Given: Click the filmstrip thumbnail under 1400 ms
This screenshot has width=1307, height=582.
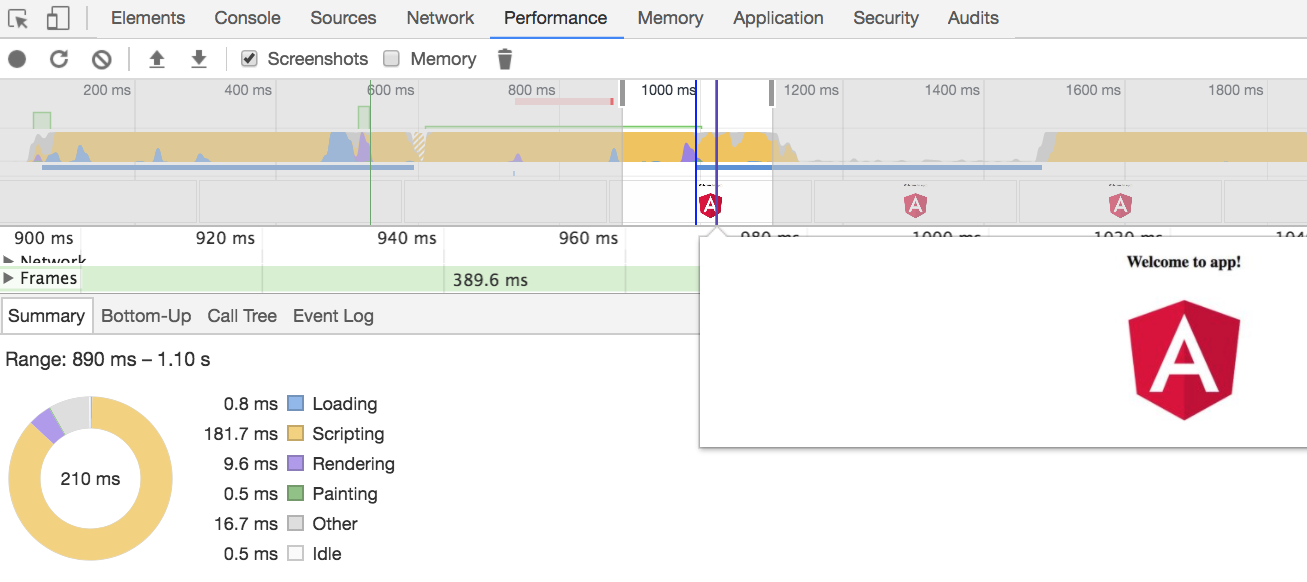Looking at the screenshot, I should 915,203.
